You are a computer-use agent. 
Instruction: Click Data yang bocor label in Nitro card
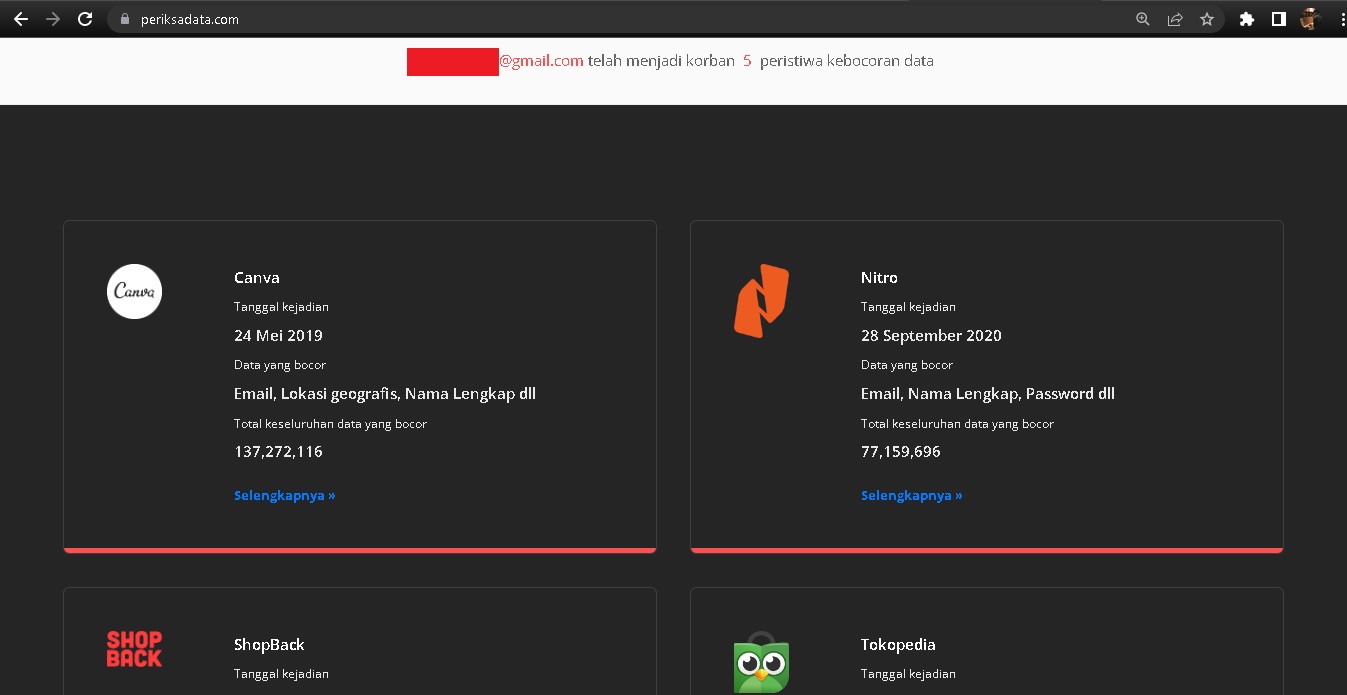pyautogui.click(x=907, y=365)
